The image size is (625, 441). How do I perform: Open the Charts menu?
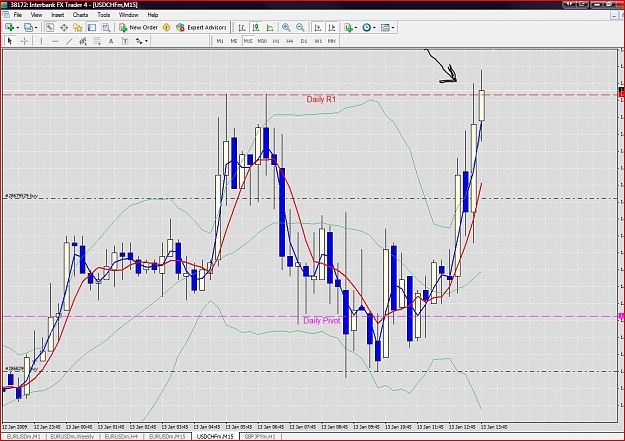(80, 15)
